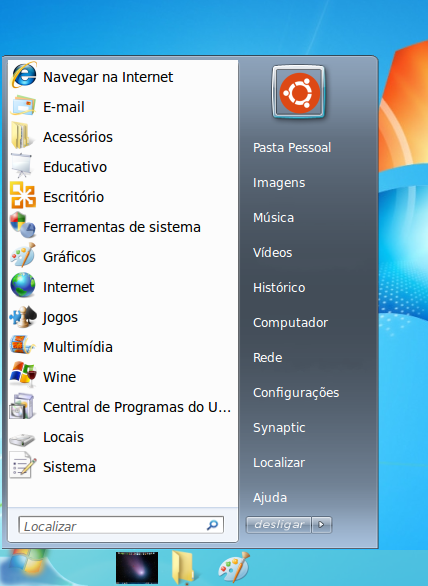Click the shield icon for Ferramentas de sistema
428x586 pixels.
click(x=23, y=225)
